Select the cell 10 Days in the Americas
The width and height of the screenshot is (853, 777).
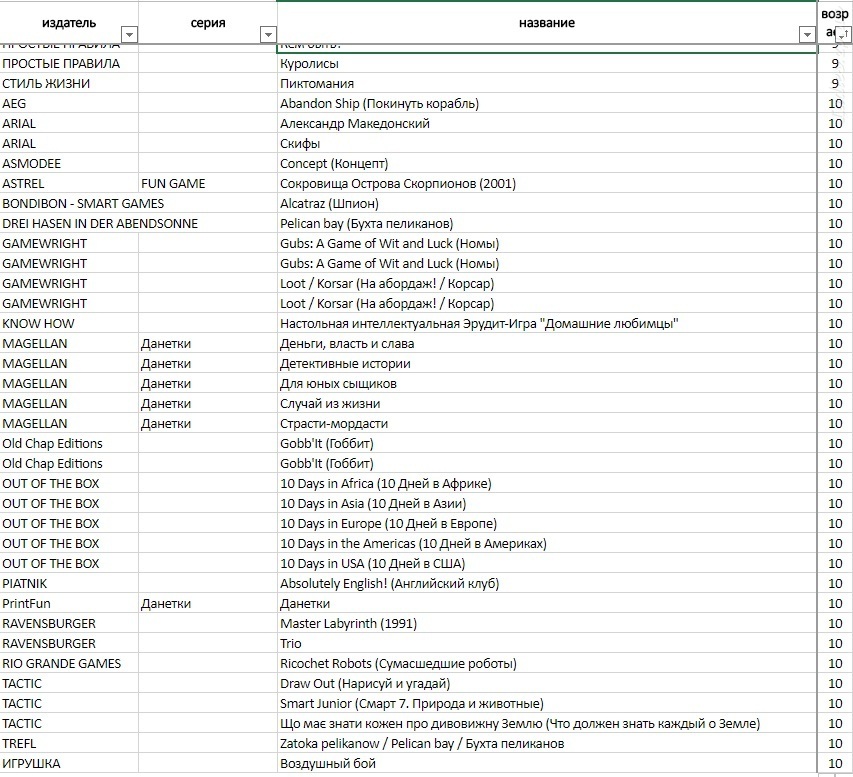(547, 544)
